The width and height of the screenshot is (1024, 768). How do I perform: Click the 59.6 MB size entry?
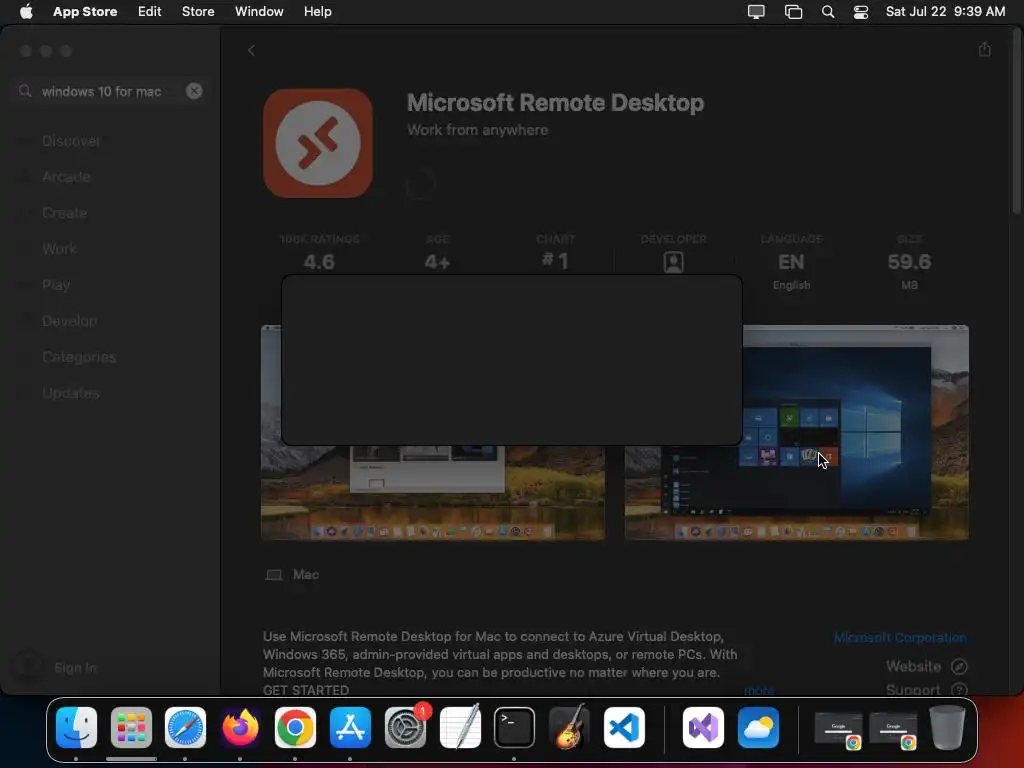pos(909,262)
